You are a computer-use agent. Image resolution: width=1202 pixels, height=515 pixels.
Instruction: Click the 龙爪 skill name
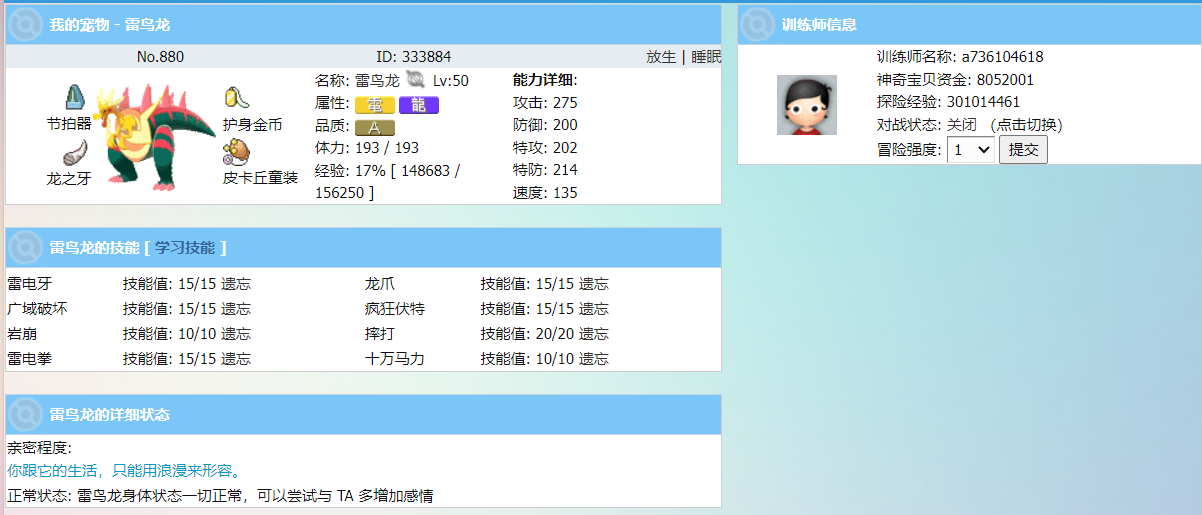click(x=380, y=284)
